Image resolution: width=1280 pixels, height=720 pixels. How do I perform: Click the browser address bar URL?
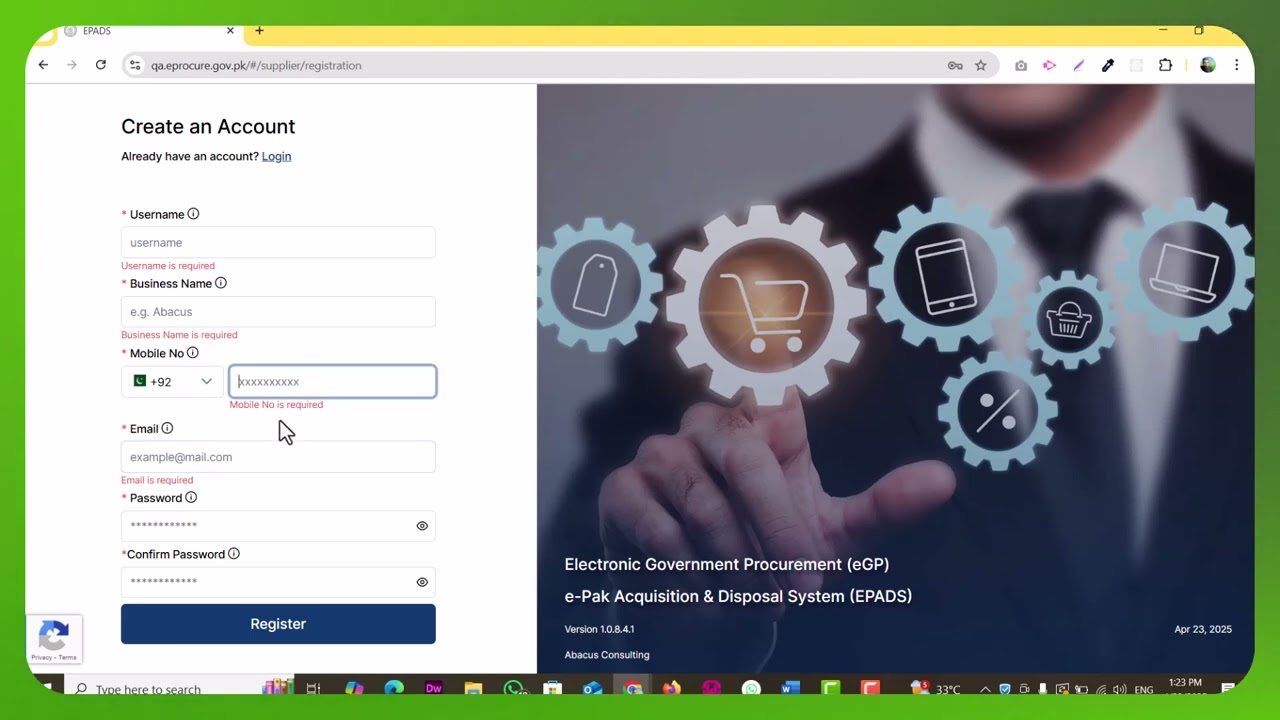point(256,65)
